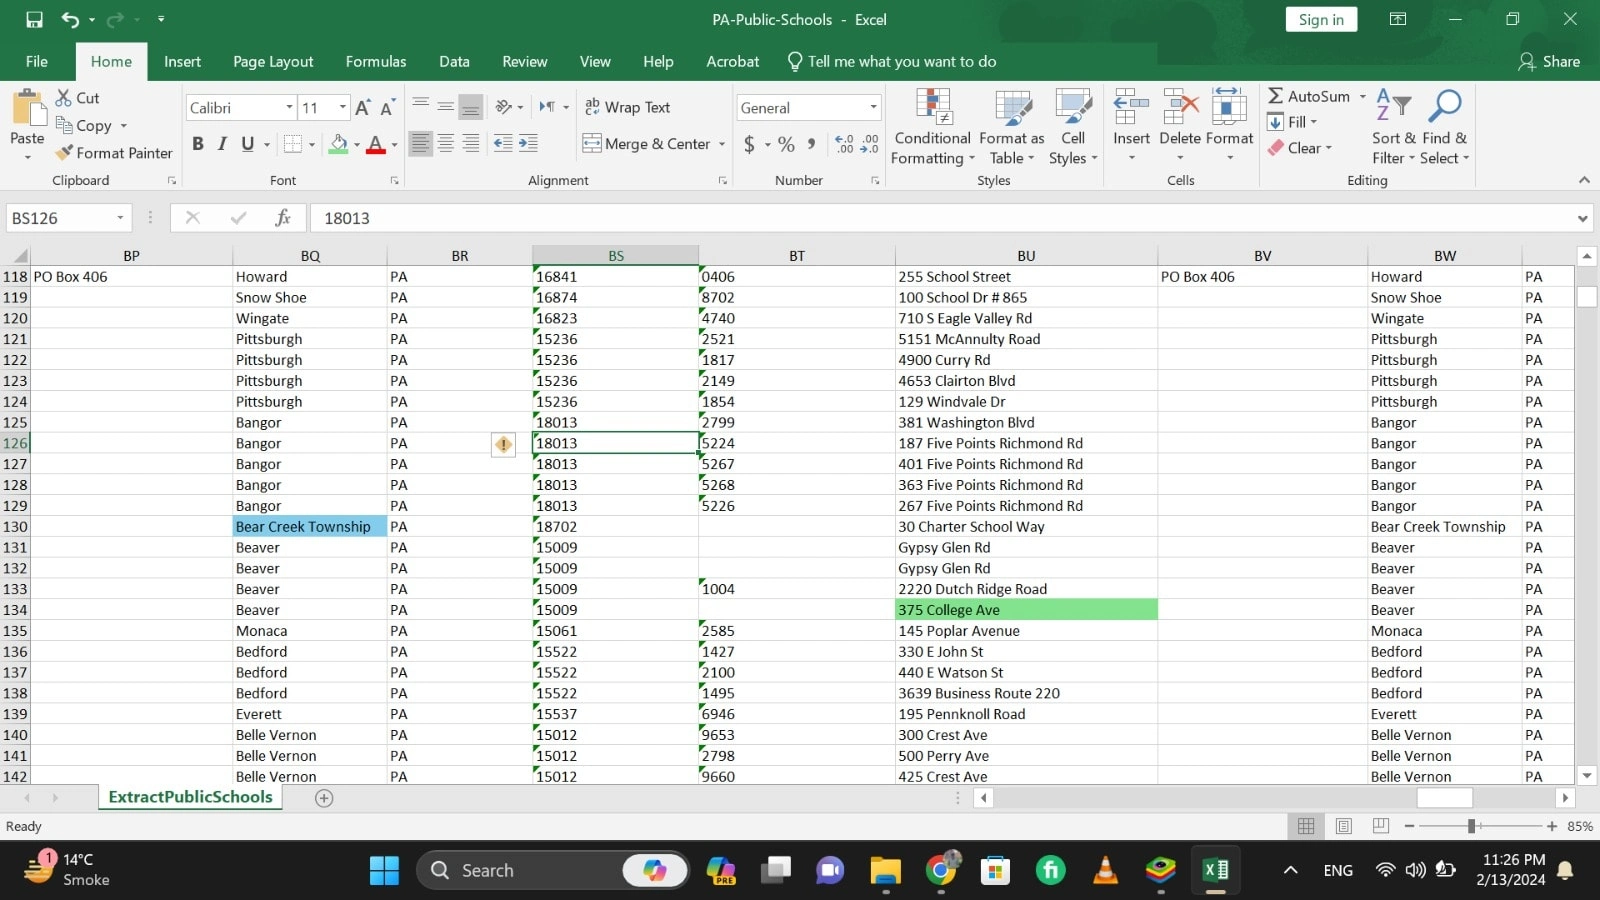1600x900 pixels.
Task: Click the Increase Decimal icon
Action: point(844,144)
